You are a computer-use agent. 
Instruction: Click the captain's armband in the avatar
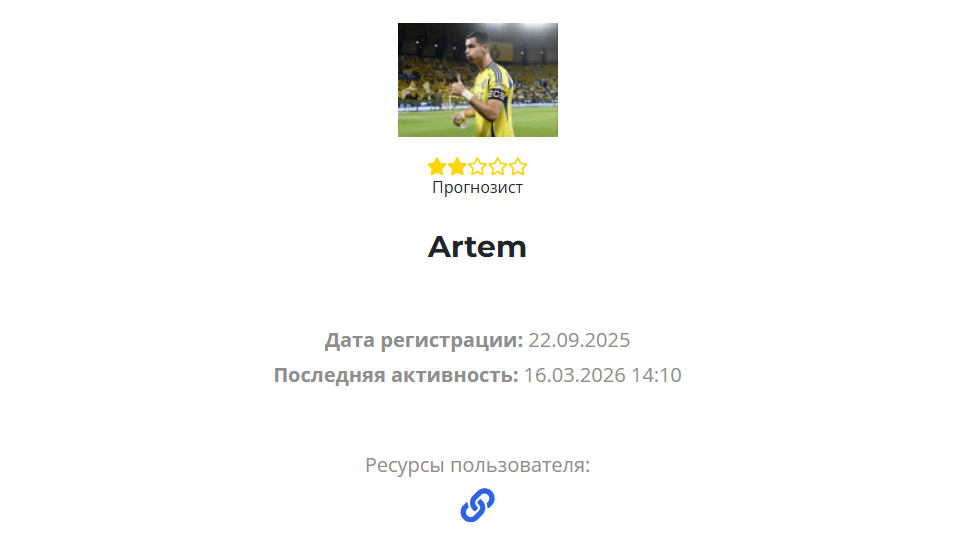click(496, 95)
